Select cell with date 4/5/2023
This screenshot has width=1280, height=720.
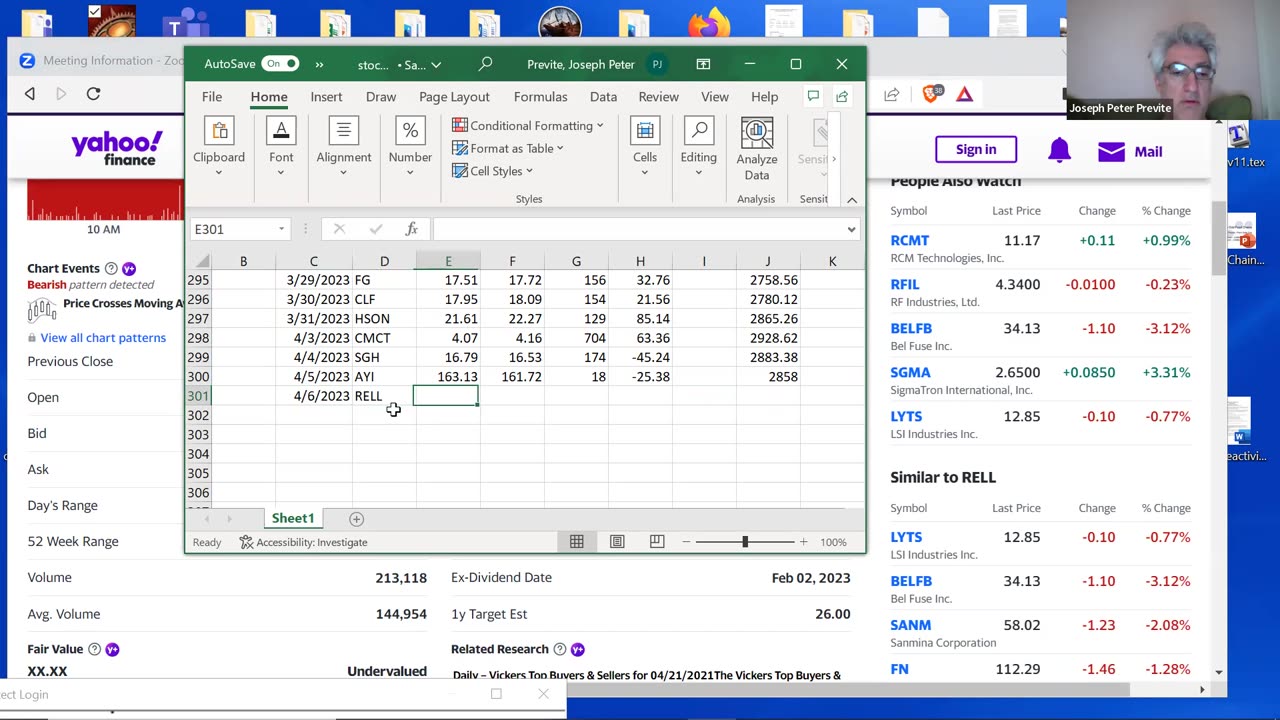[313, 377]
